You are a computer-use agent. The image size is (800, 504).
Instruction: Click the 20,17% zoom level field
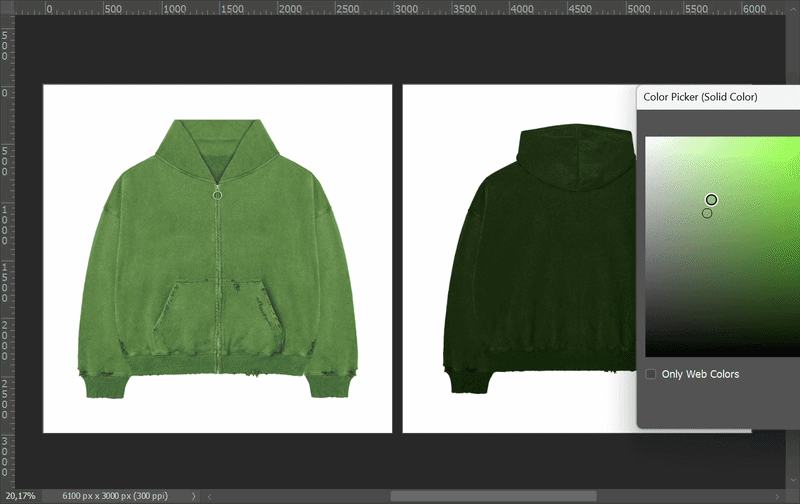(x=20, y=496)
